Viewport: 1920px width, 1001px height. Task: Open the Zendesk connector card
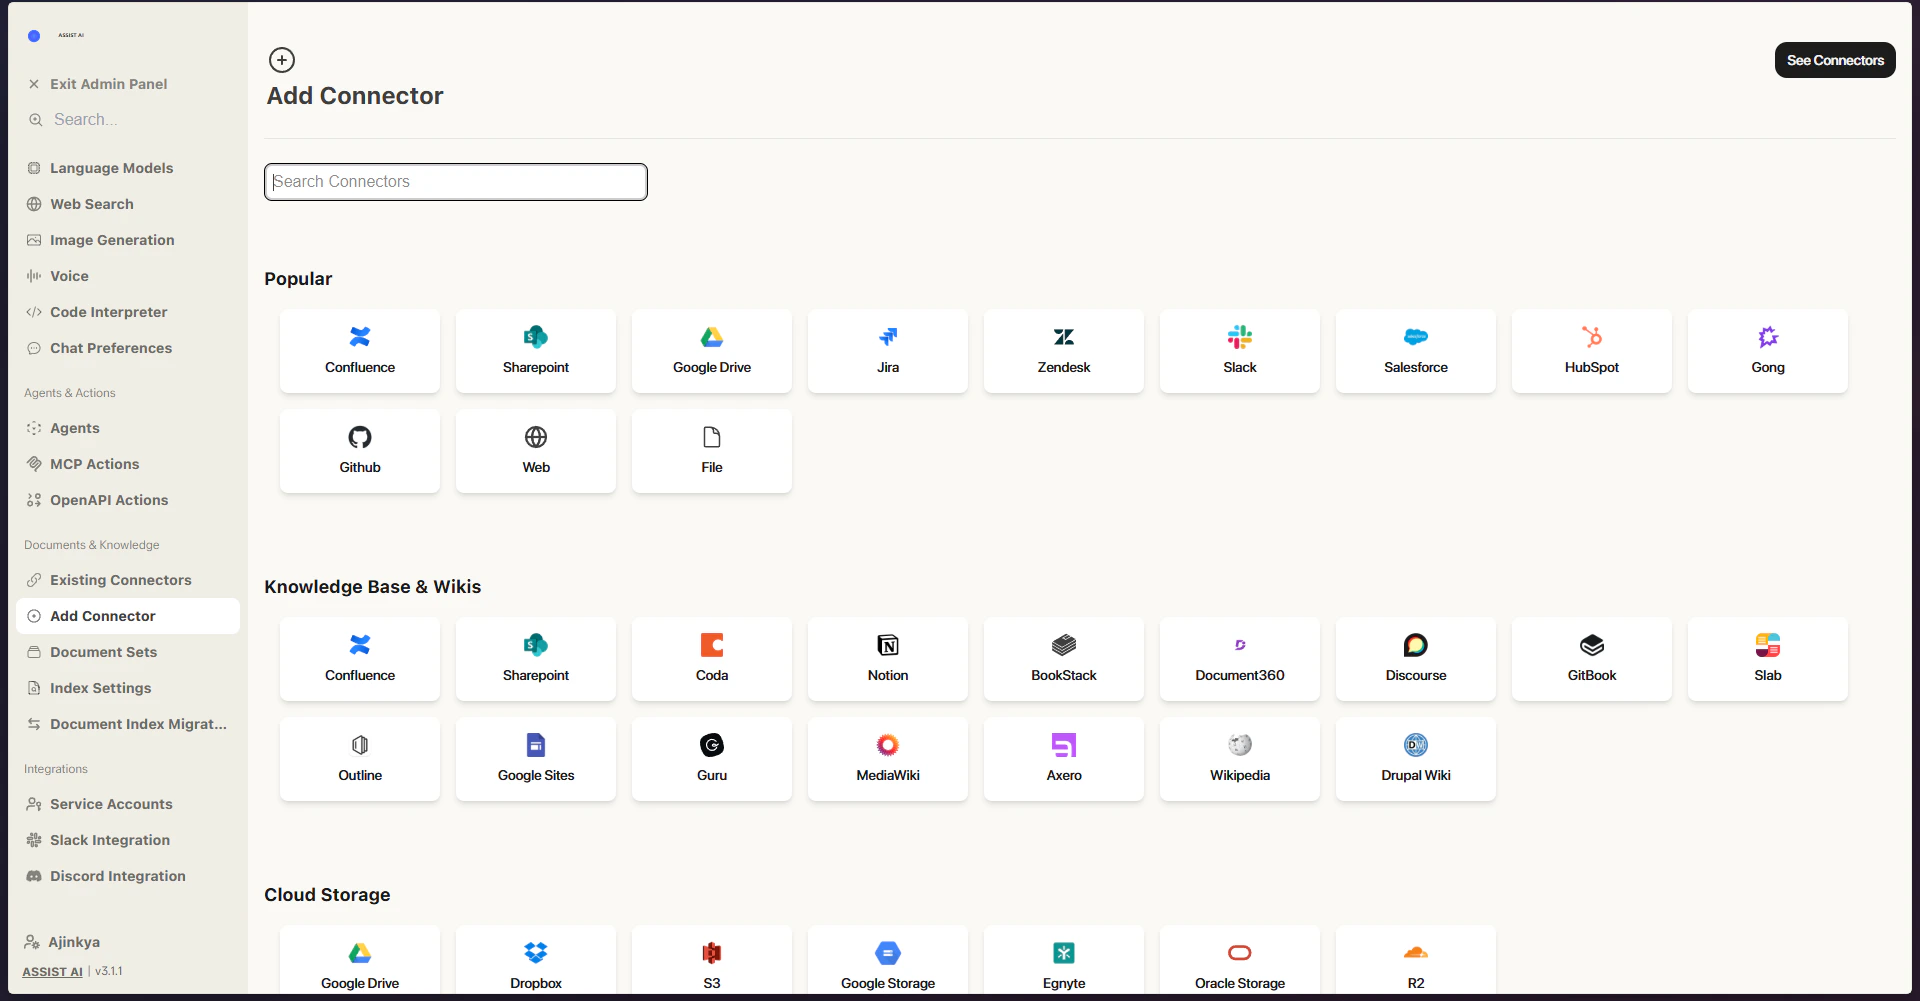pyautogui.click(x=1064, y=351)
